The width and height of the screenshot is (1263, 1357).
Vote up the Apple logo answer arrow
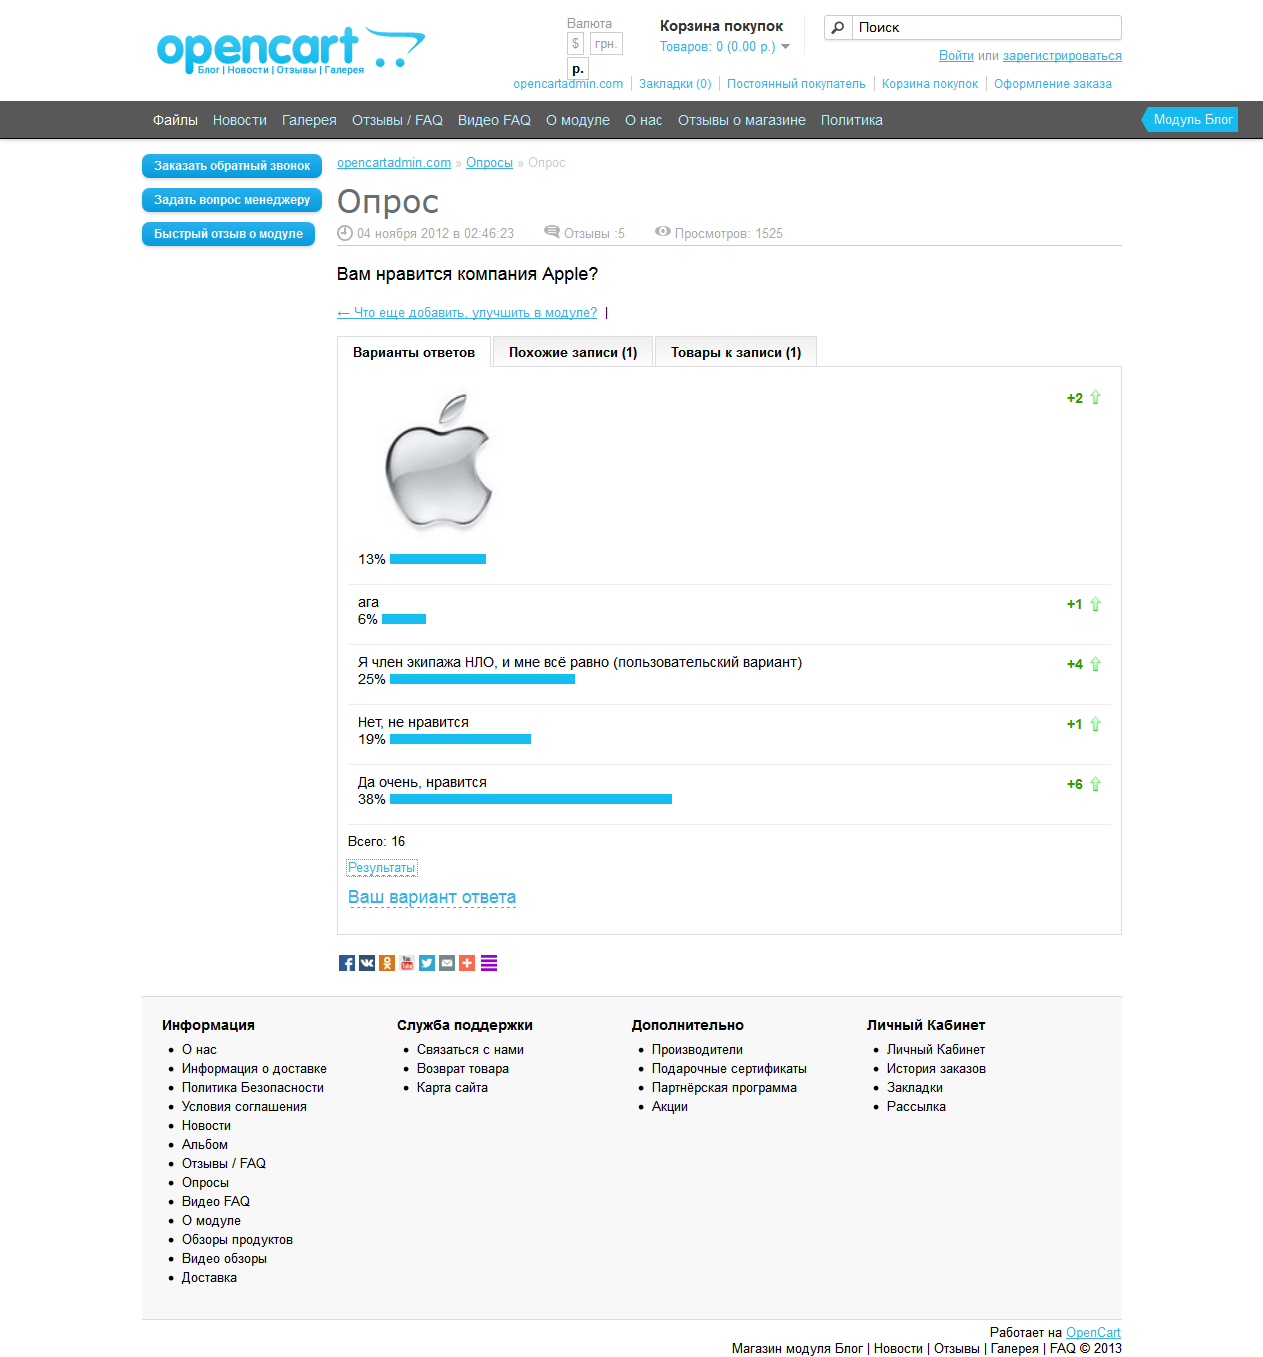(x=1095, y=397)
